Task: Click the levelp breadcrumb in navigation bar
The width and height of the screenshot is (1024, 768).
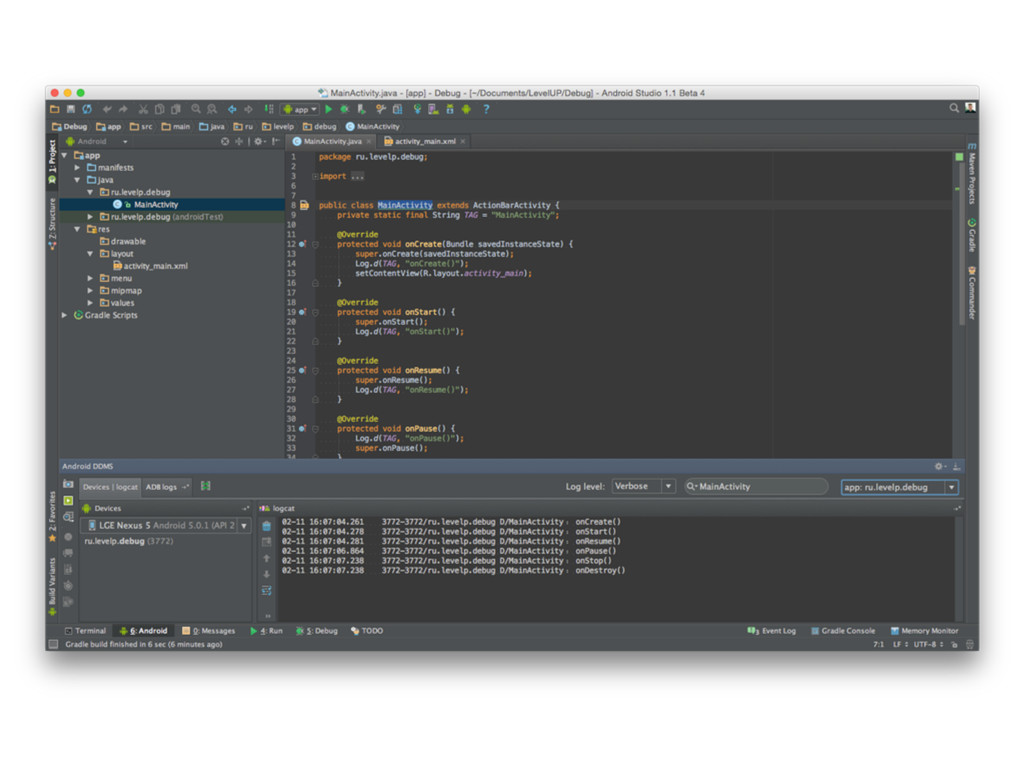Action: (278, 127)
